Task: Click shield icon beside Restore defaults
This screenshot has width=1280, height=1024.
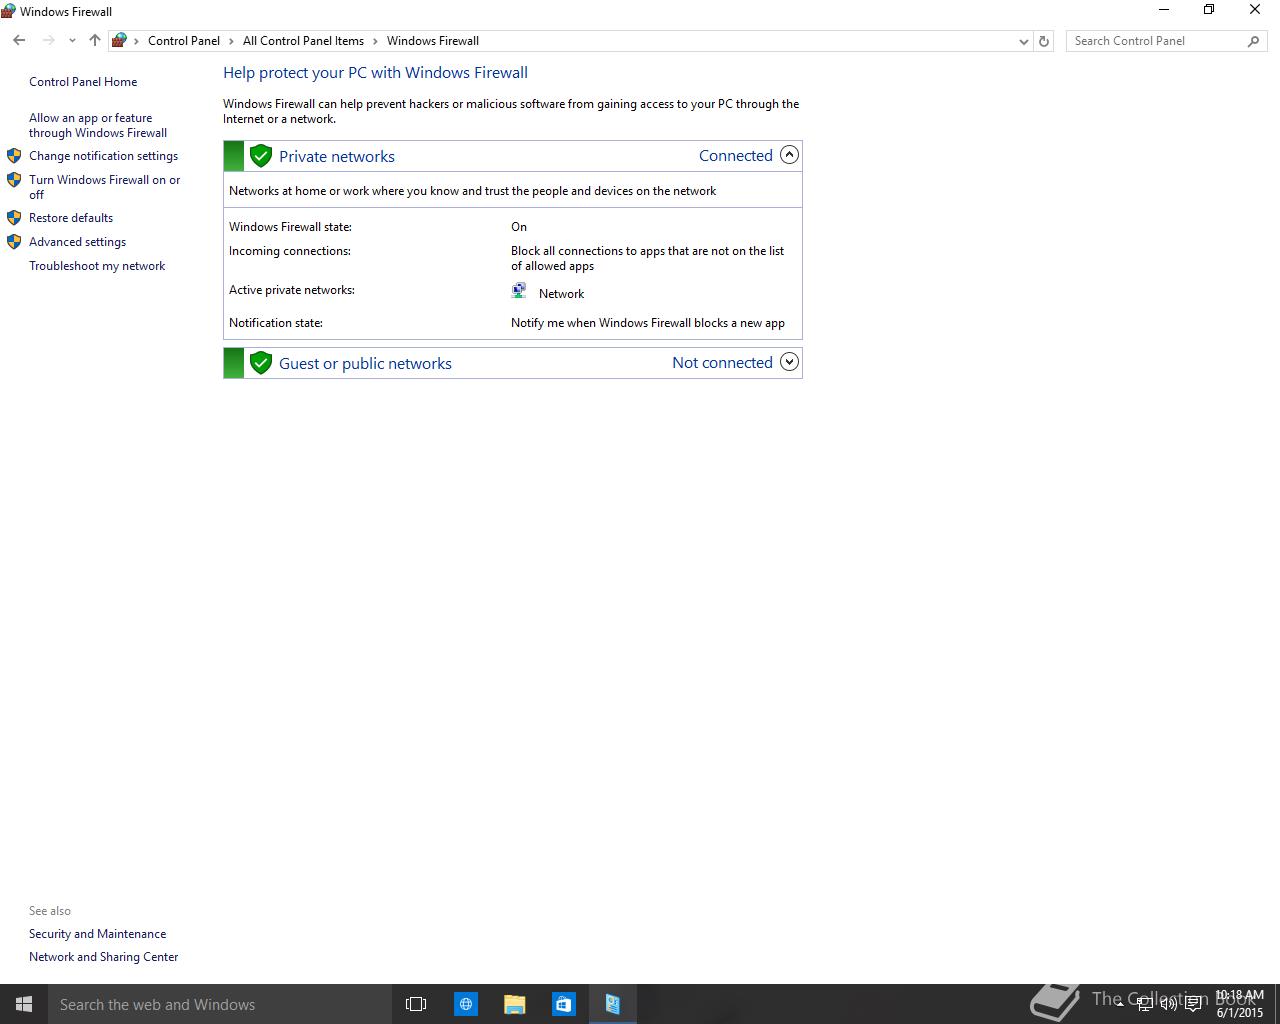Action: [14, 218]
